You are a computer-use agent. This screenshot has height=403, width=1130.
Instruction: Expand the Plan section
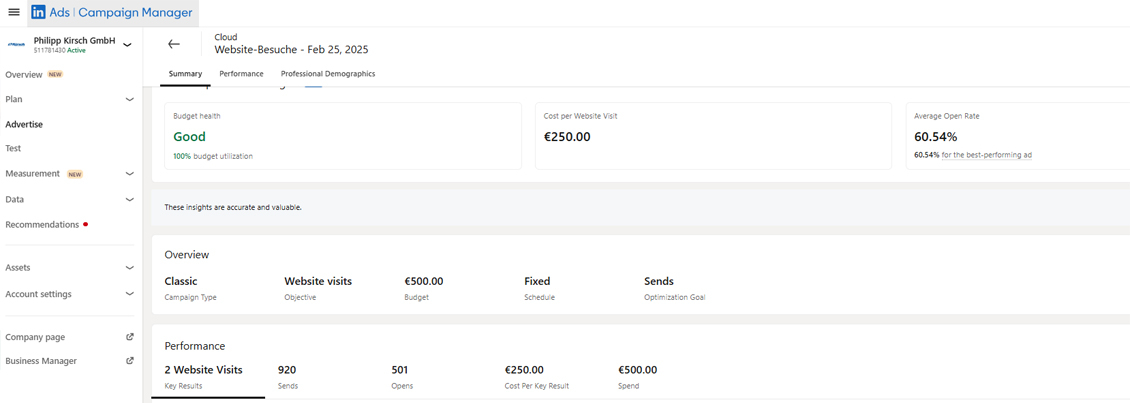(129, 99)
